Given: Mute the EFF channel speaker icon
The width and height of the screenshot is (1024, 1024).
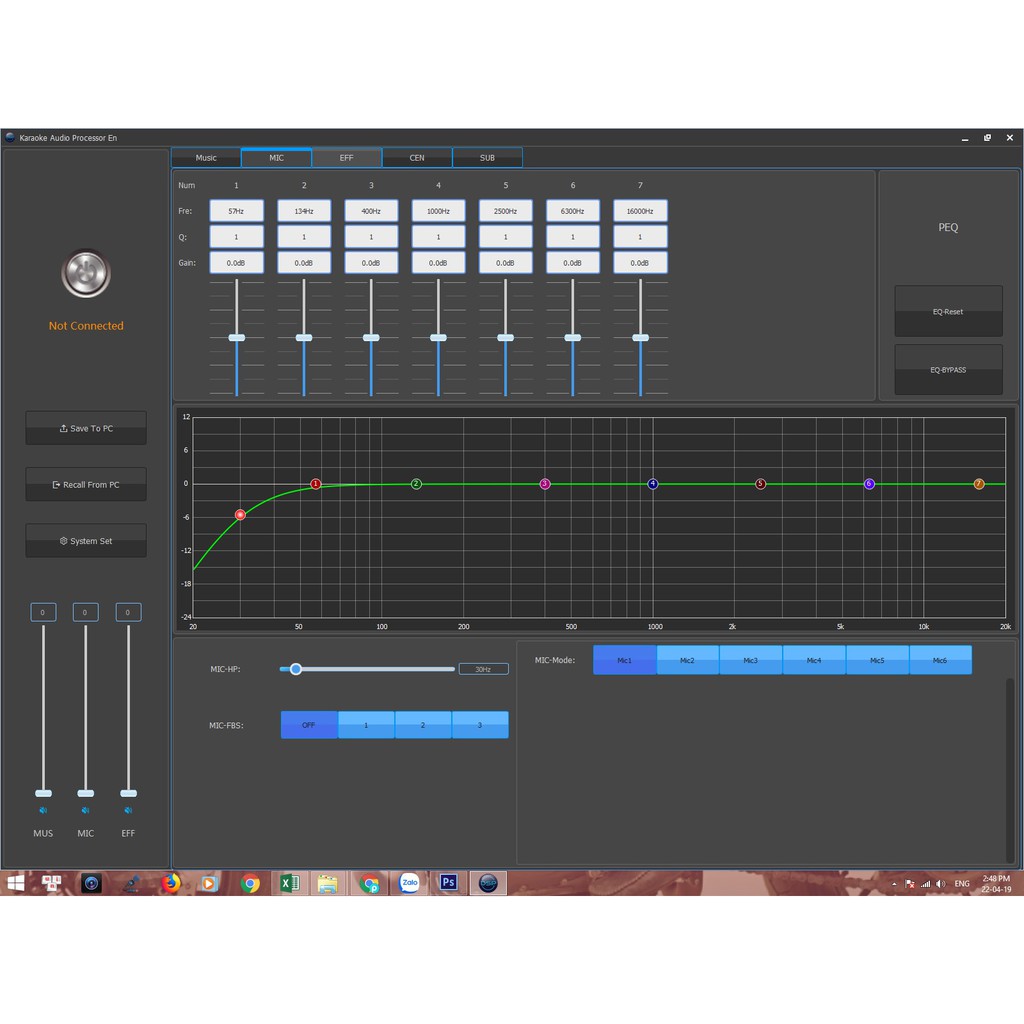Looking at the screenshot, I should pos(128,811).
